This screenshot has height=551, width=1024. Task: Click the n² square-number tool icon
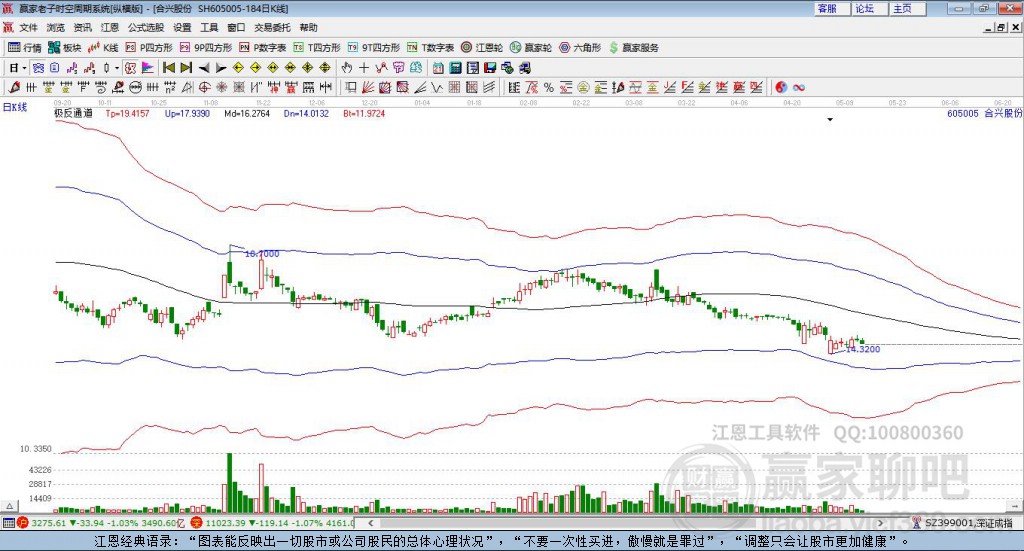point(170,87)
